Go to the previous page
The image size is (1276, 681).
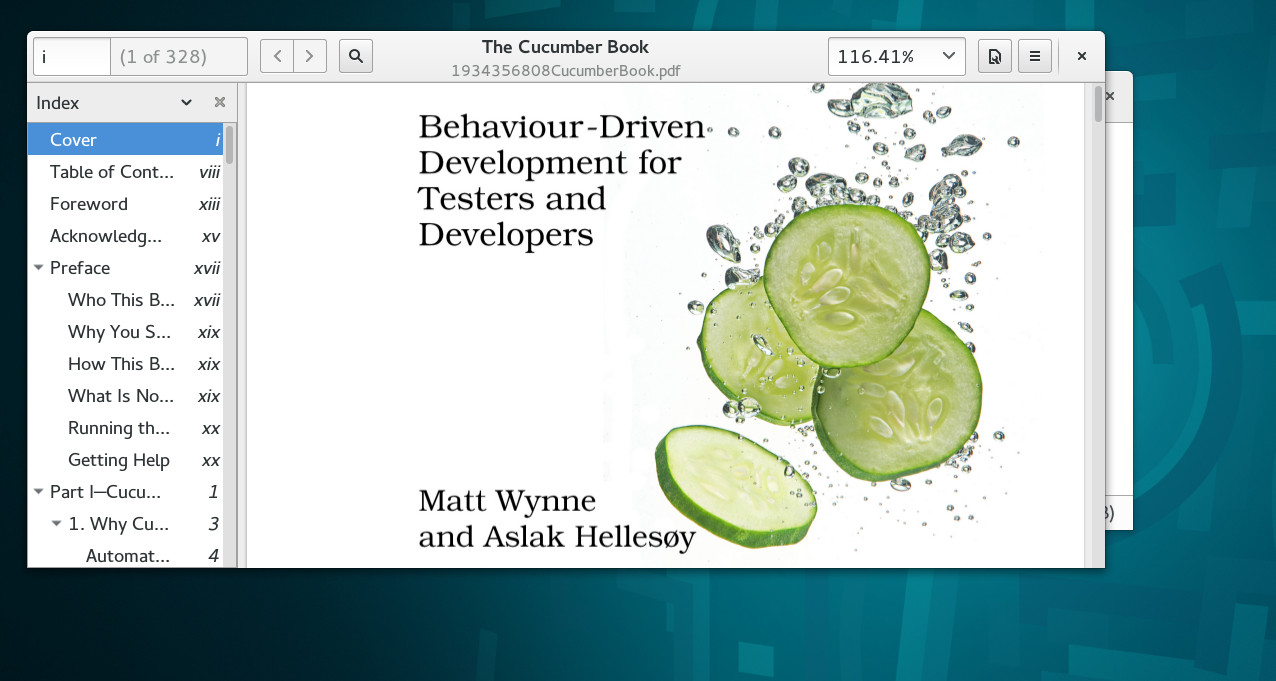click(x=277, y=56)
